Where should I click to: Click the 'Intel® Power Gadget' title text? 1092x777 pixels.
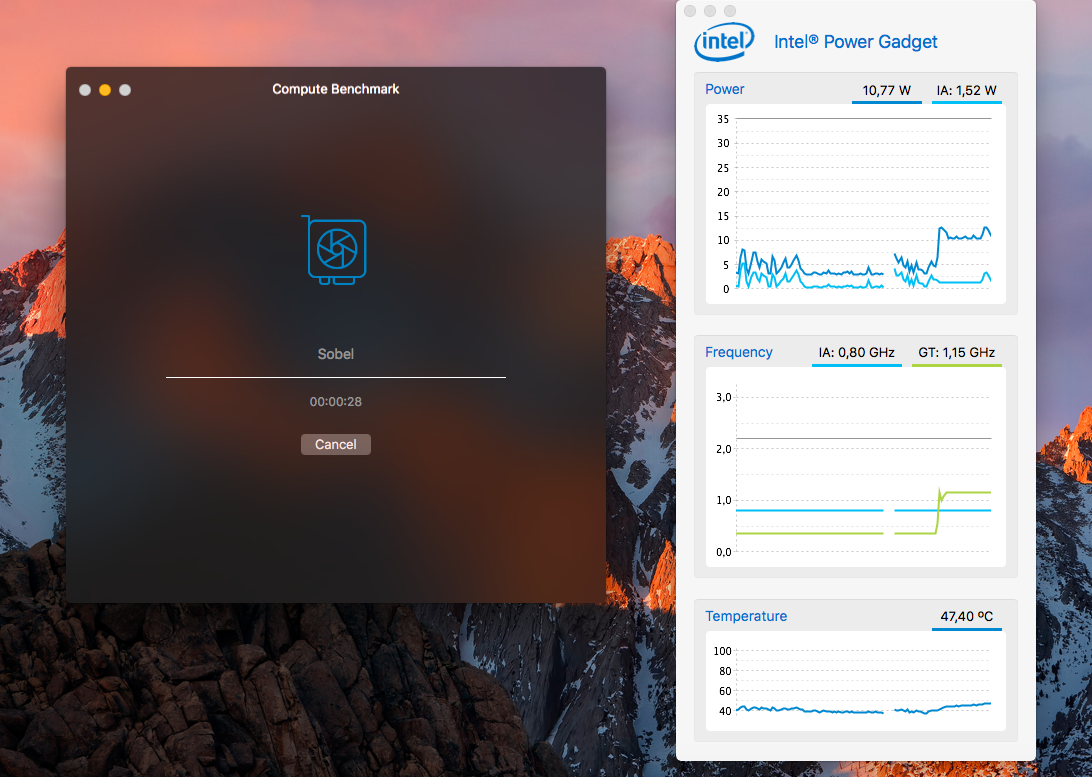[x=856, y=42]
